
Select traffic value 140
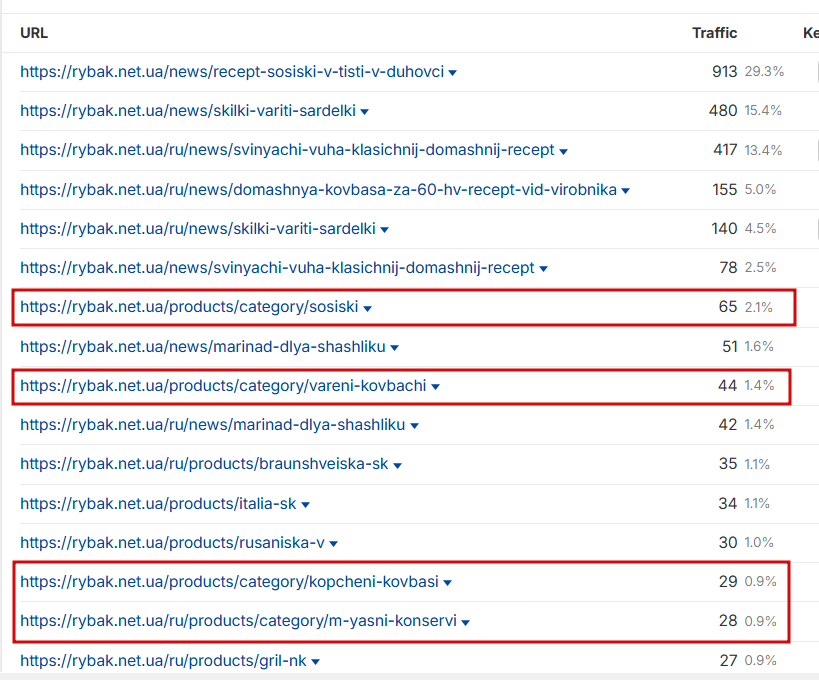click(x=724, y=228)
